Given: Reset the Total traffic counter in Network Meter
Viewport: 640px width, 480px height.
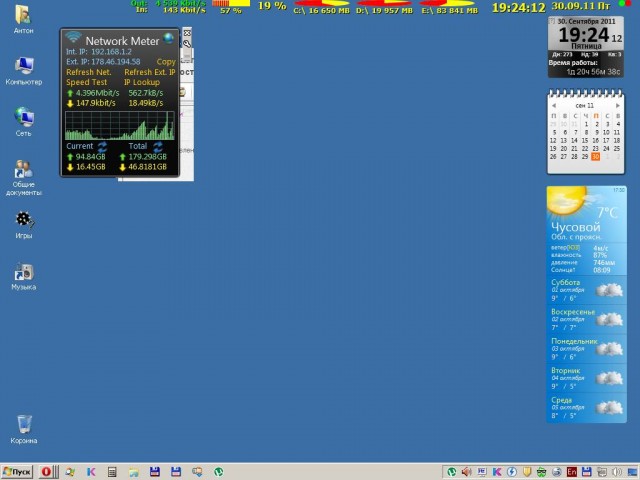Looking at the screenshot, I should [x=156, y=146].
